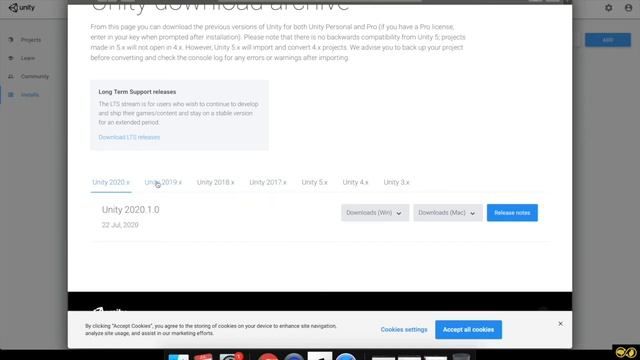640x360 pixels.
Task: Switch to the Unity 2018.x tab
Action: [x=216, y=182]
